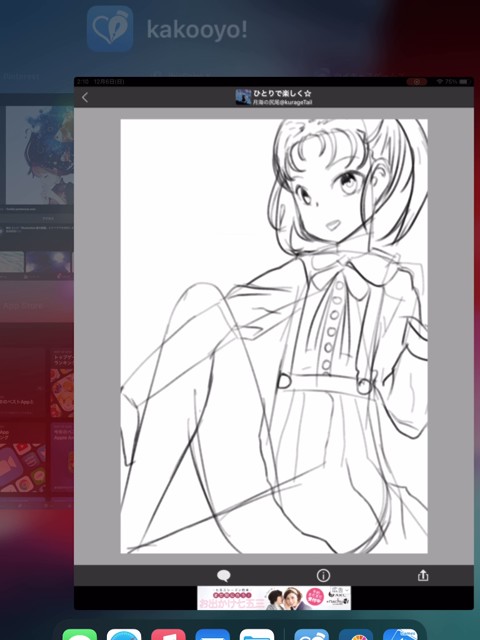Open Mail from the dock

212,635
